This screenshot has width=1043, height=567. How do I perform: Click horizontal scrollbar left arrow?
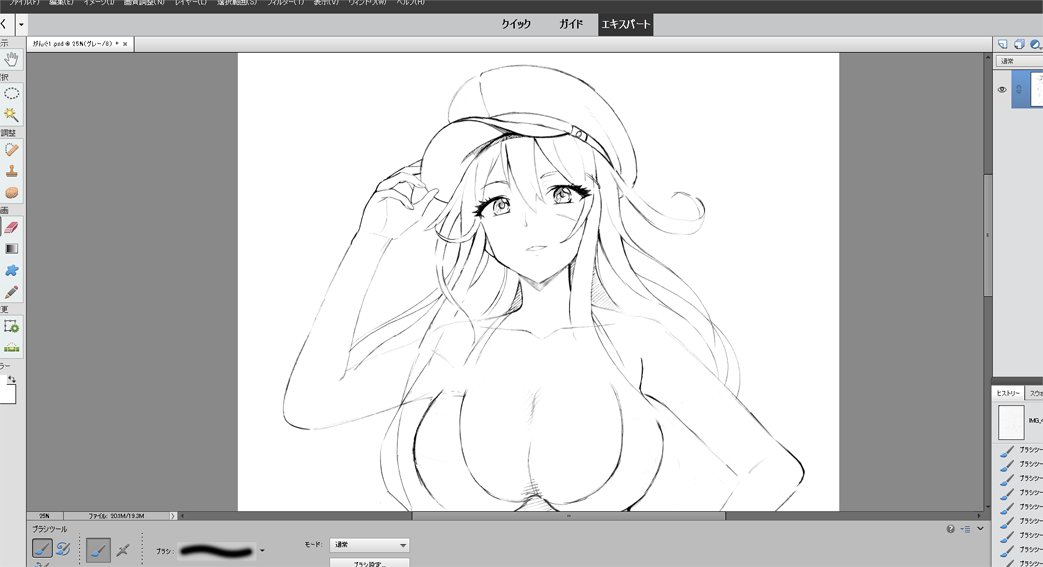[x=182, y=516]
